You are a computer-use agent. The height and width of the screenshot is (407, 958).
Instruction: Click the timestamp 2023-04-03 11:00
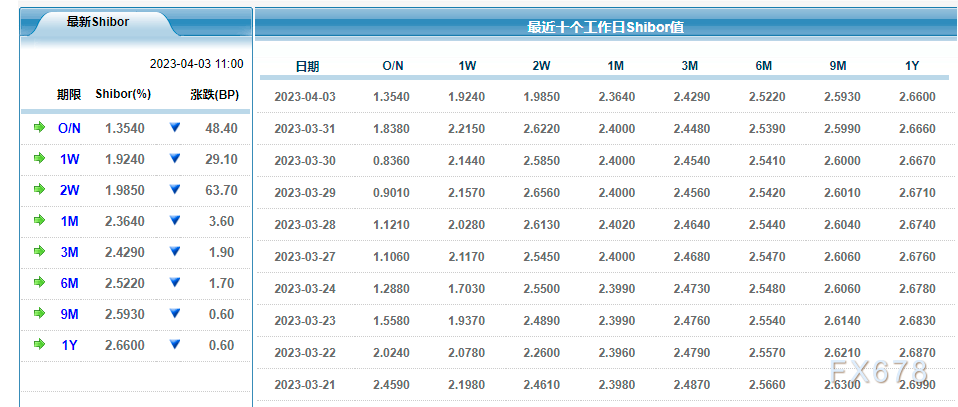pyautogui.click(x=197, y=64)
